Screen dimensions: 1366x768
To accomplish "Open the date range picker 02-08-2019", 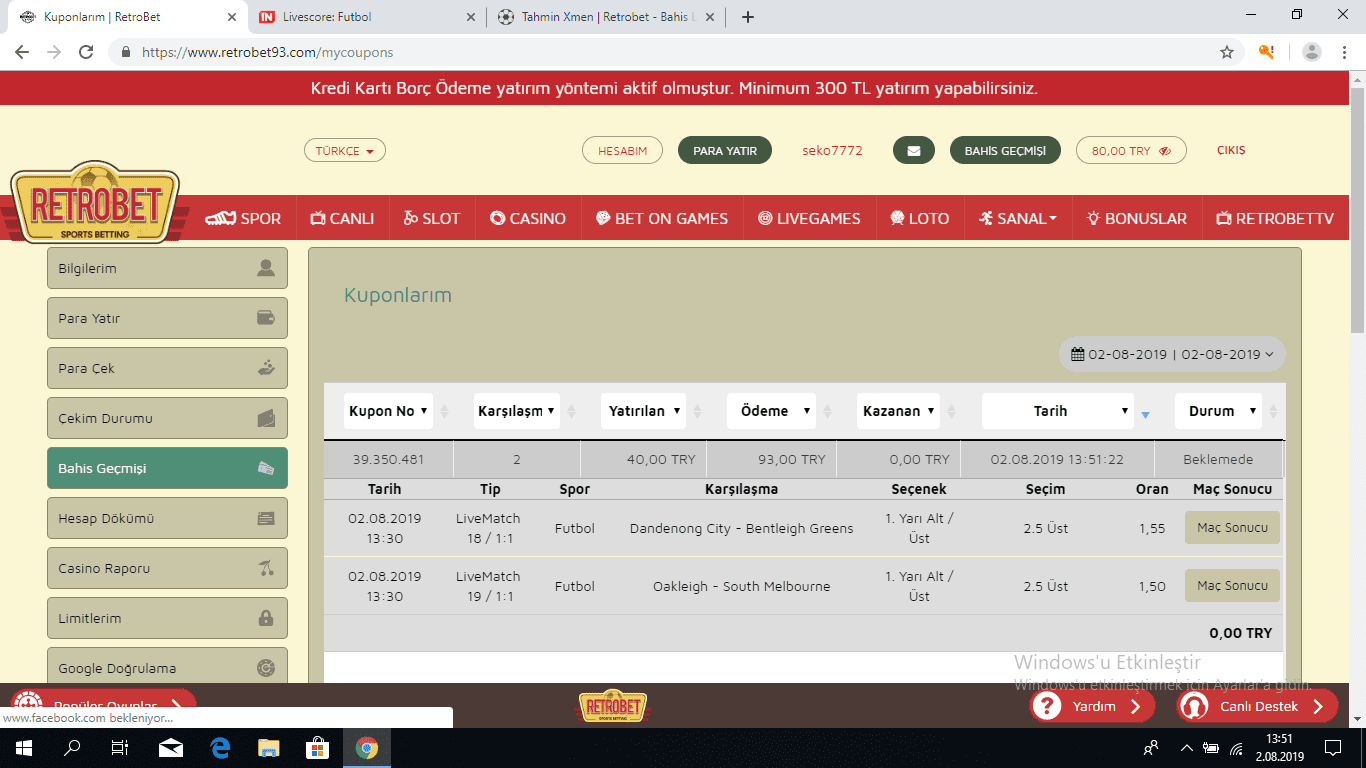I will coord(1172,354).
